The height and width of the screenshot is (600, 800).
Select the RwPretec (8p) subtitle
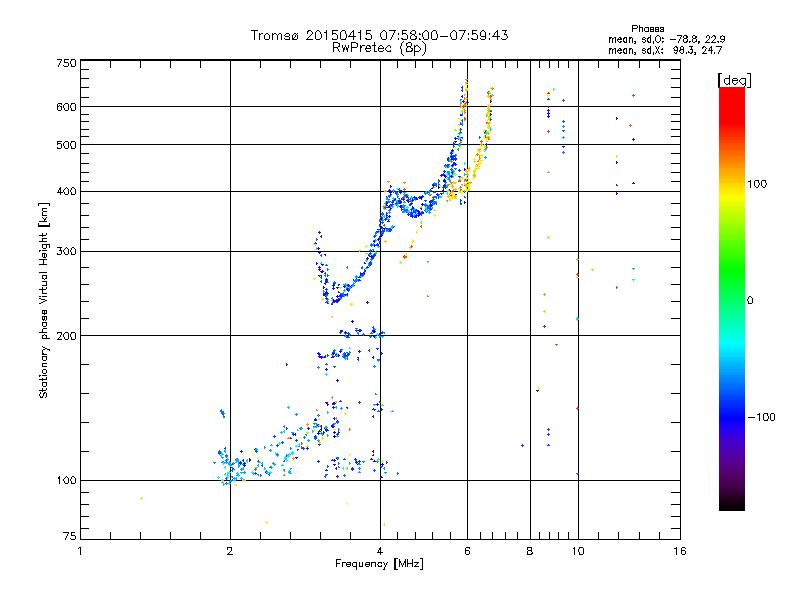coord(379,47)
